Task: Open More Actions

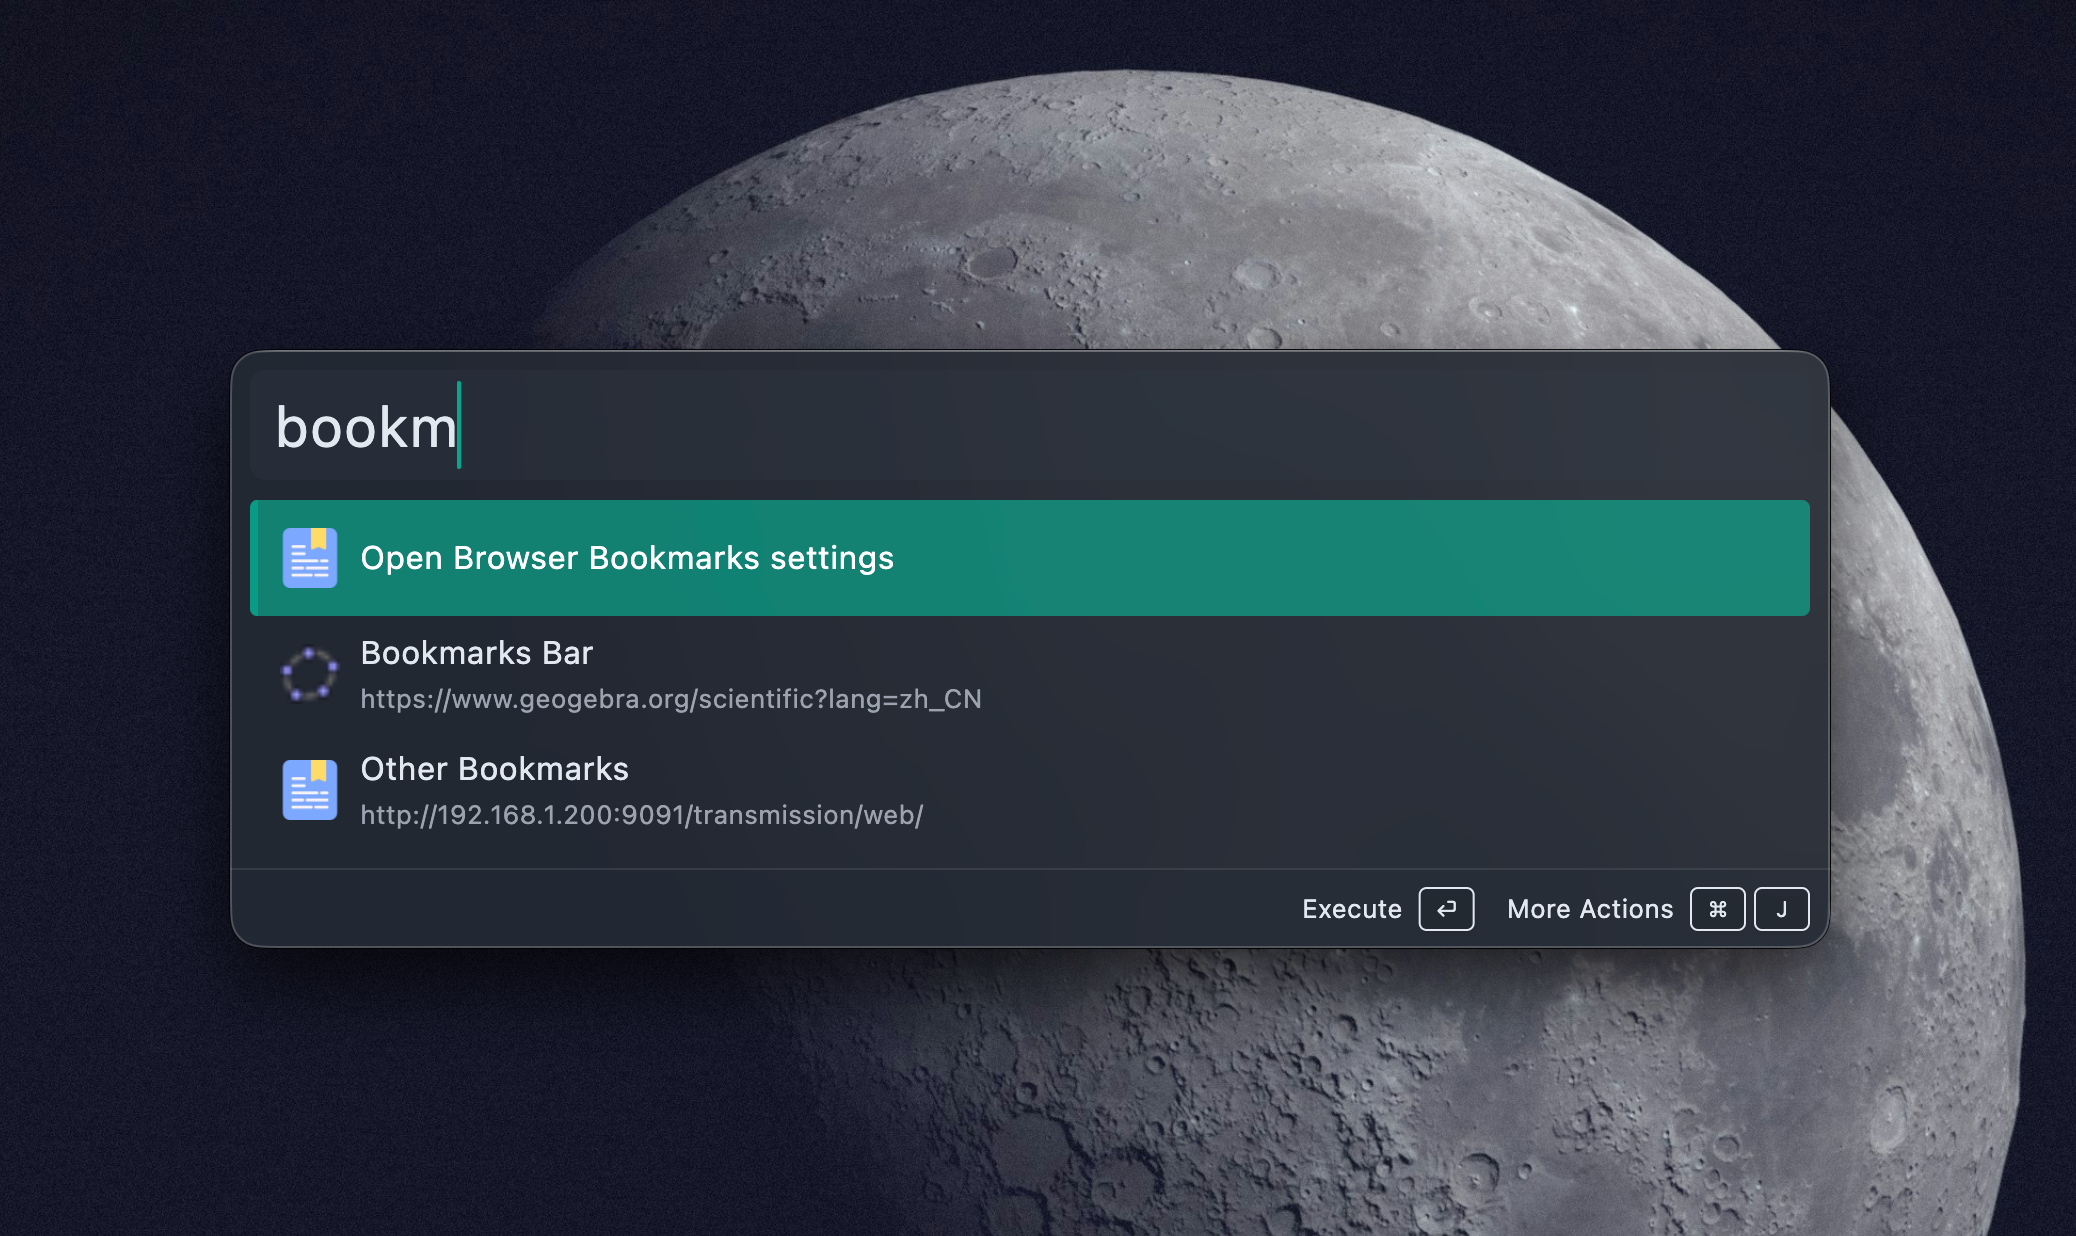Action: 1590,909
